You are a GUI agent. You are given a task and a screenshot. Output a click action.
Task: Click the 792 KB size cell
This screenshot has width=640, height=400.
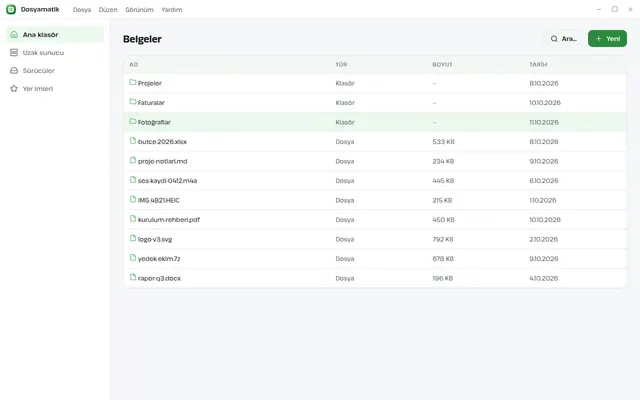click(x=443, y=239)
